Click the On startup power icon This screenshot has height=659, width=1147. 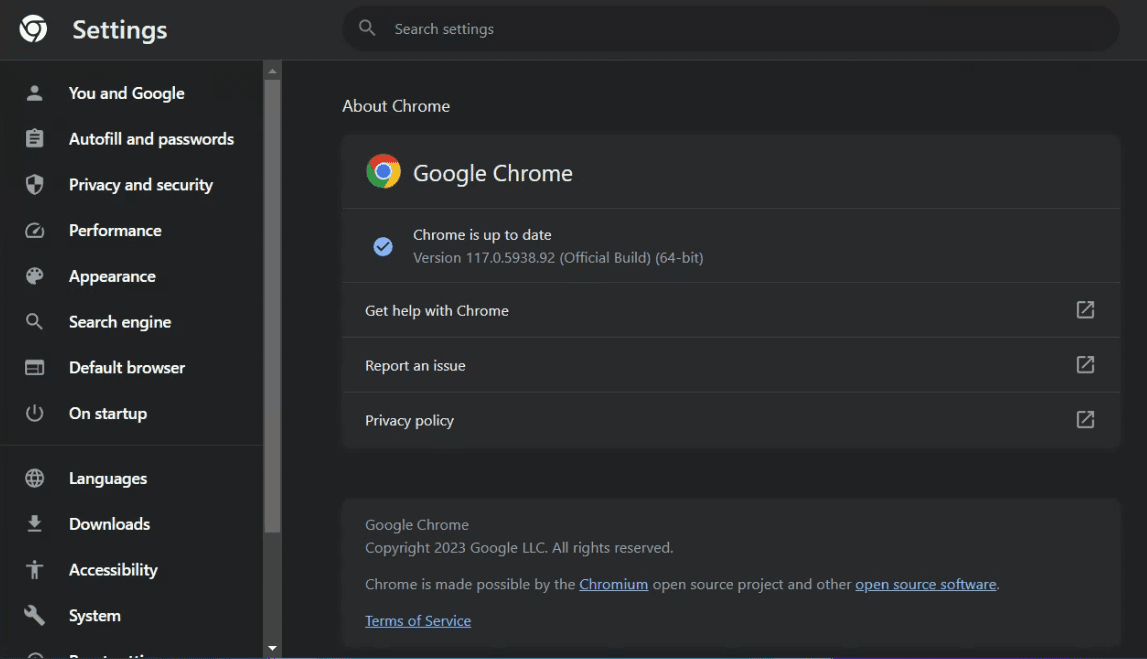(x=34, y=413)
